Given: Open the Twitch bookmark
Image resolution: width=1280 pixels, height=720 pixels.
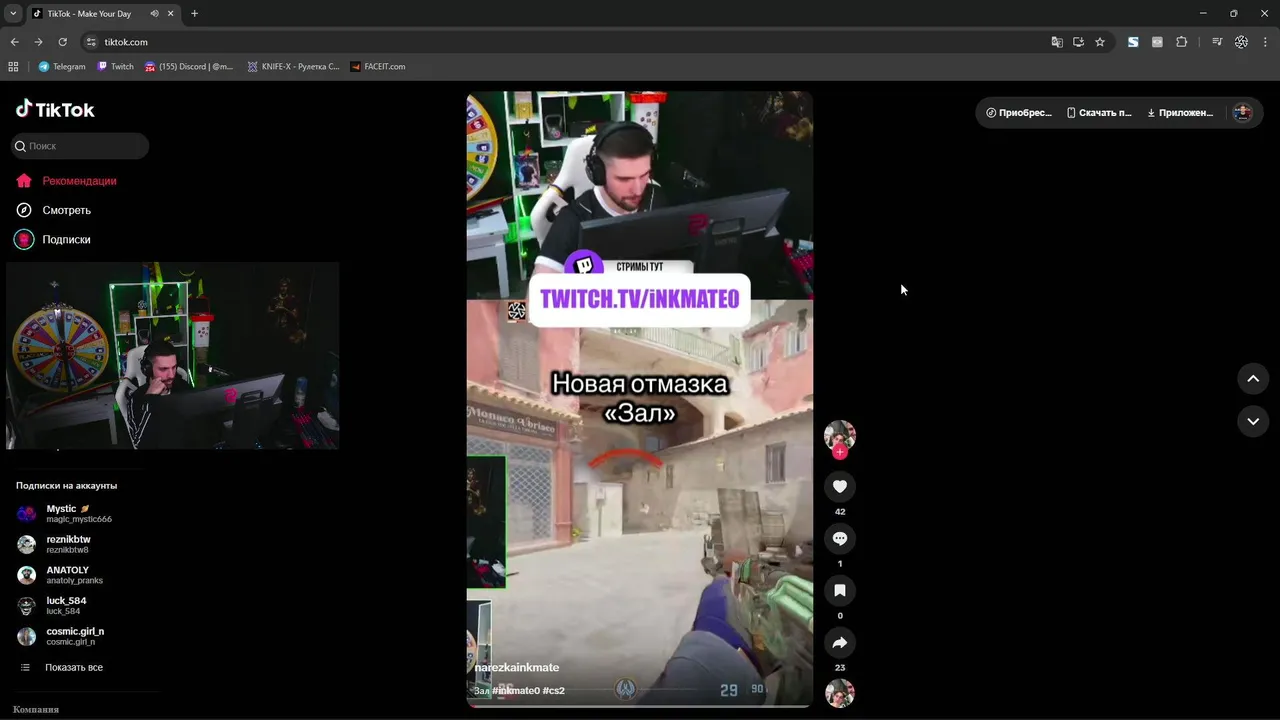Looking at the screenshot, I should tap(116, 67).
